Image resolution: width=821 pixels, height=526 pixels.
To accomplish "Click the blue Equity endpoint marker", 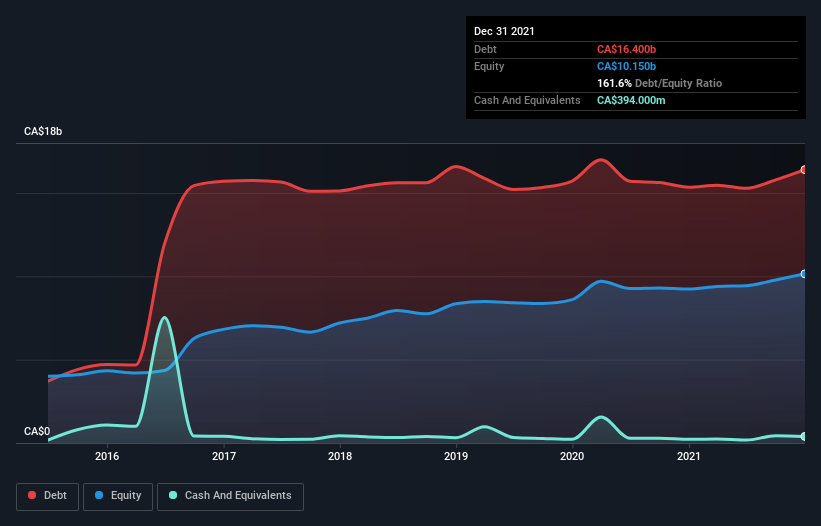I will pos(804,274).
